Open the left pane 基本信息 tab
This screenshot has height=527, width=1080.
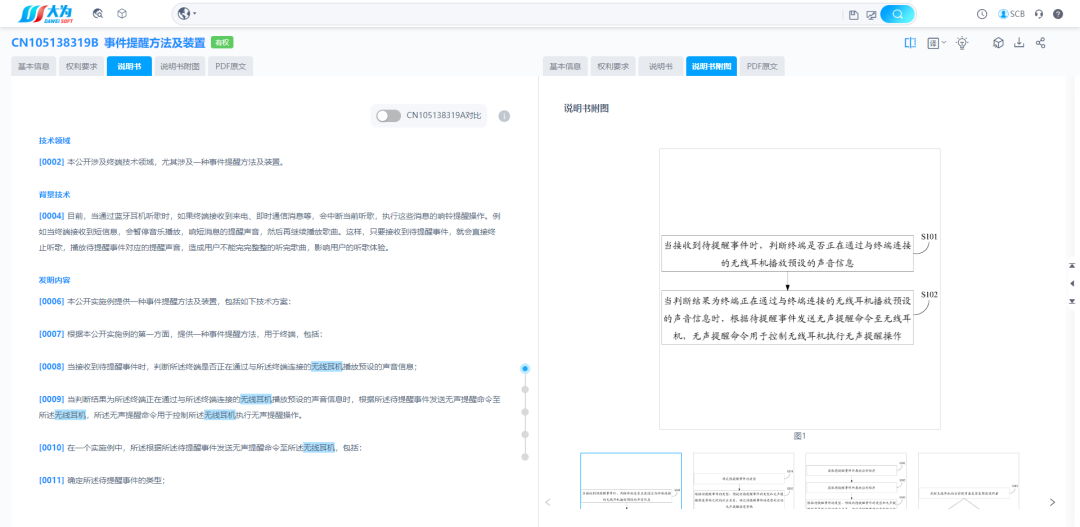point(33,67)
